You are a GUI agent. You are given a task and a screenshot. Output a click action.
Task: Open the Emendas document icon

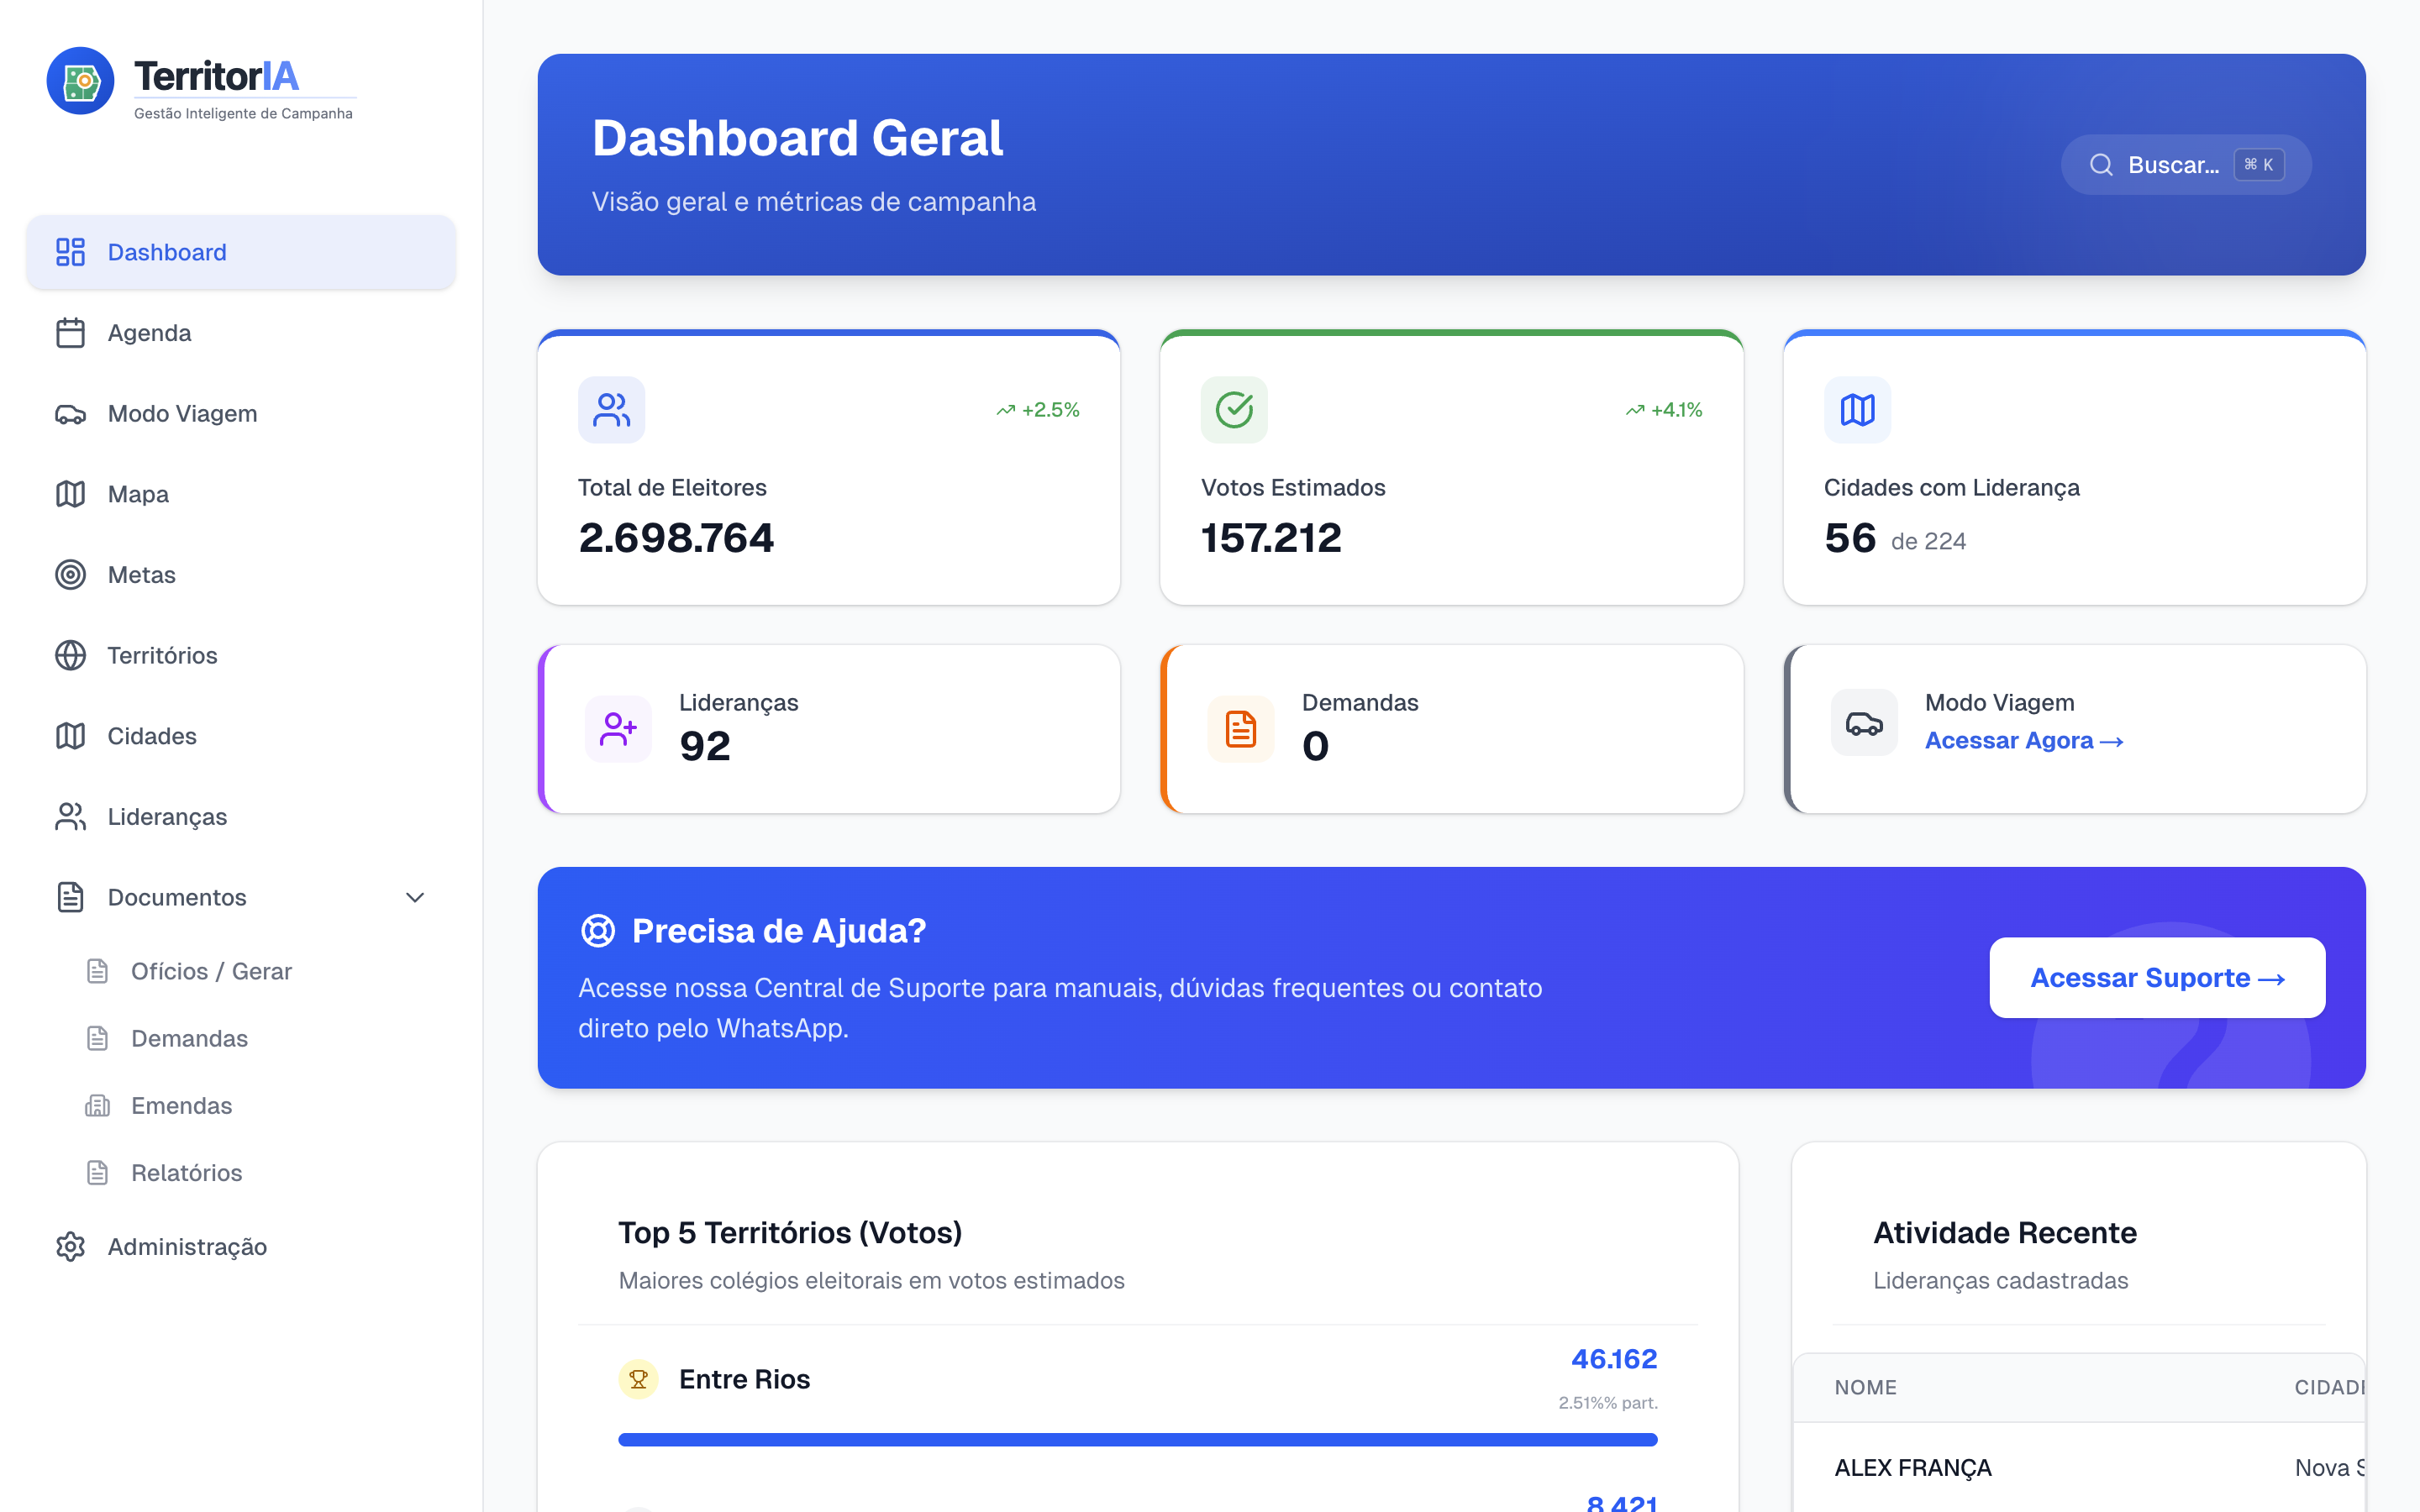pyautogui.click(x=97, y=1105)
